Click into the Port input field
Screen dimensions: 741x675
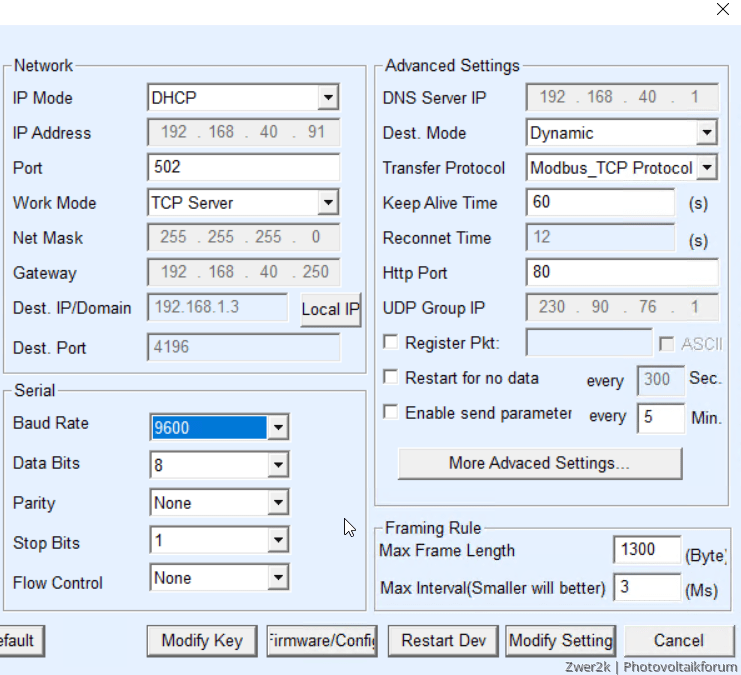(x=243, y=168)
